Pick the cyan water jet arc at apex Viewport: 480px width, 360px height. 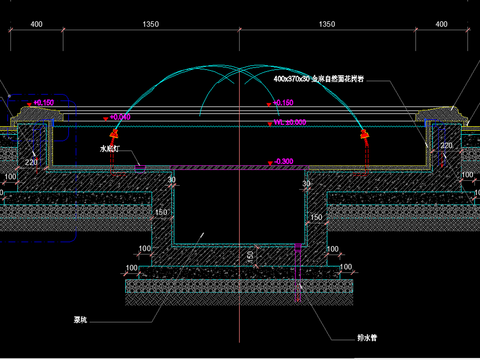239,68
